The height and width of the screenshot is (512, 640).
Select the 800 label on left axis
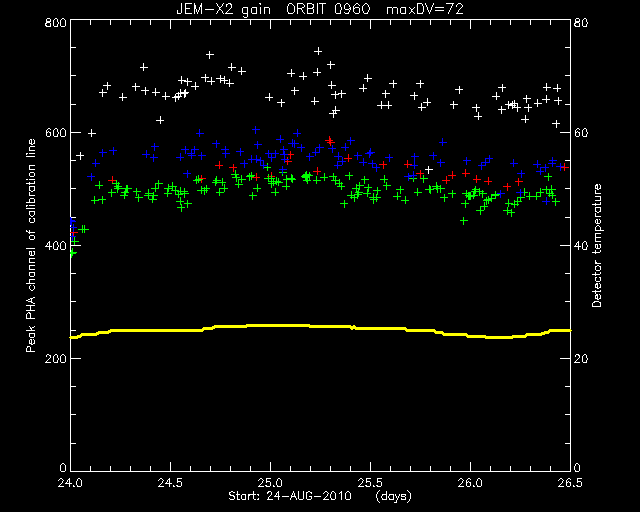coord(56,22)
